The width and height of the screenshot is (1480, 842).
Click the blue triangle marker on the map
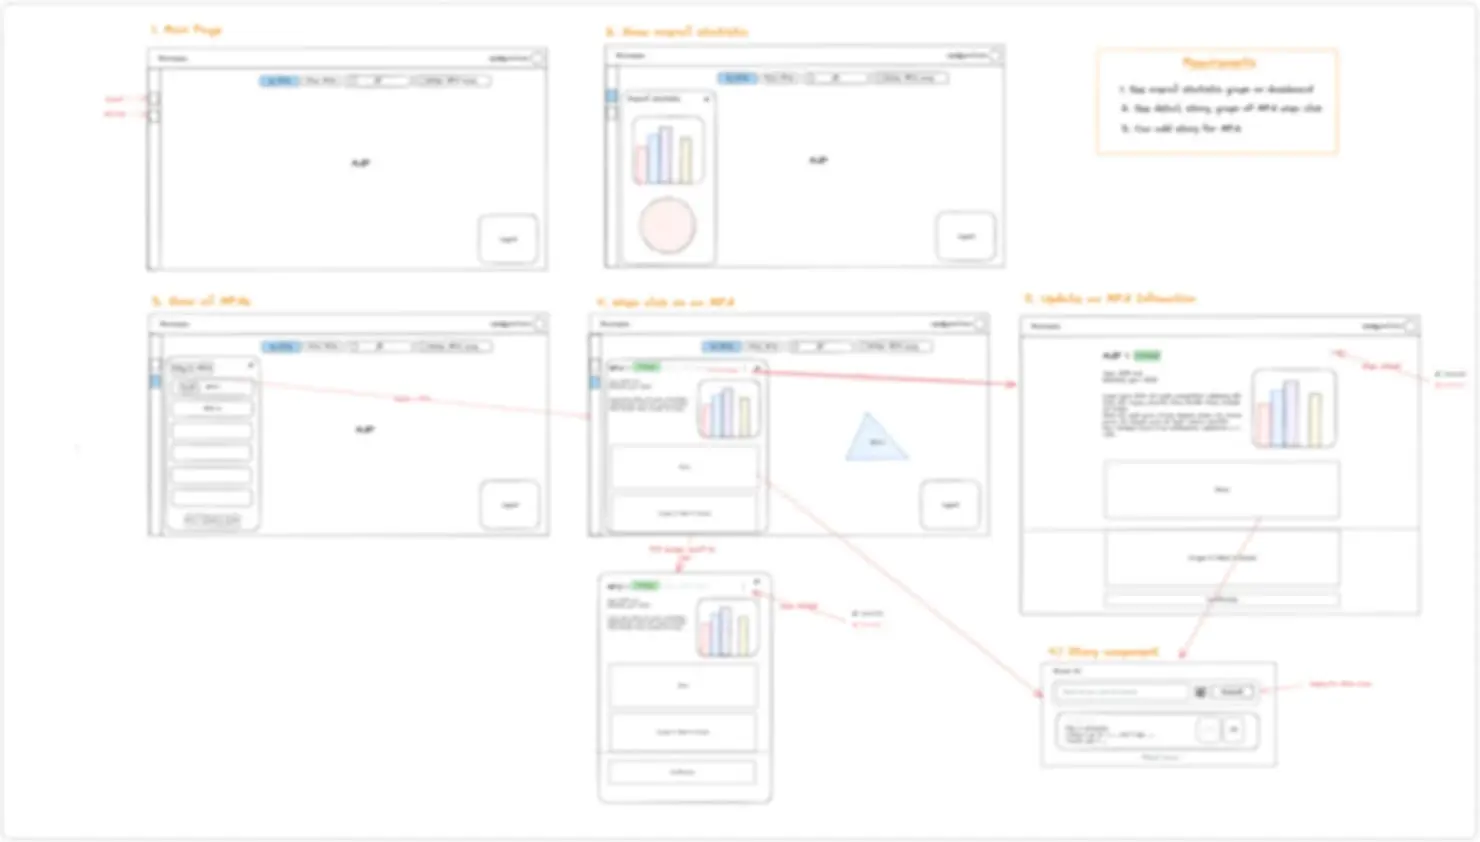(x=876, y=438)
